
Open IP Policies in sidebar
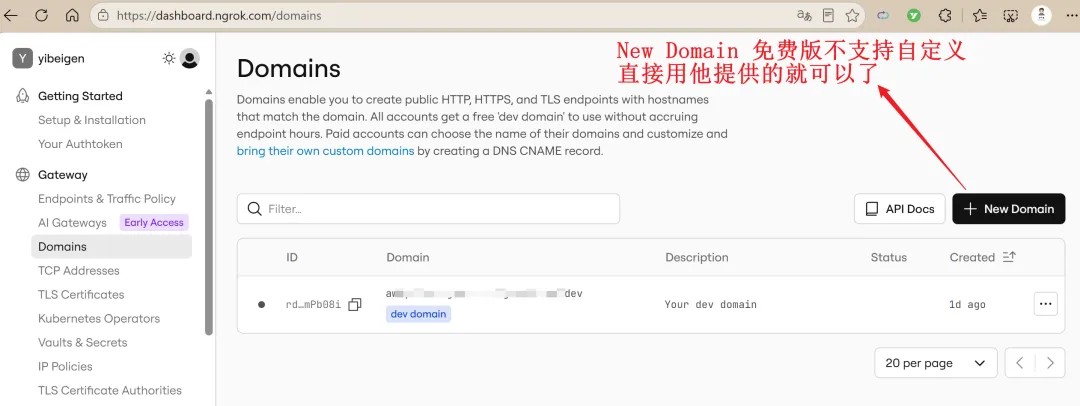click(x=65, y=367)
